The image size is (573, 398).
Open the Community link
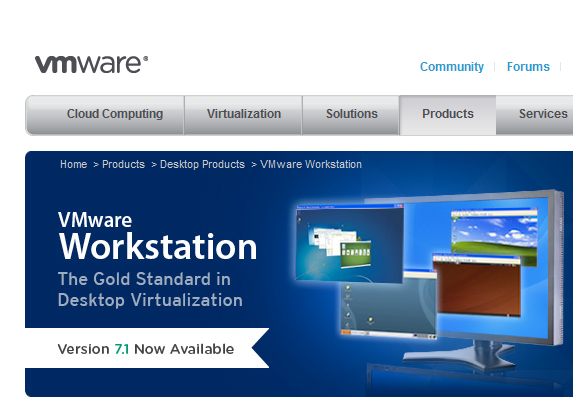[452, 67]
